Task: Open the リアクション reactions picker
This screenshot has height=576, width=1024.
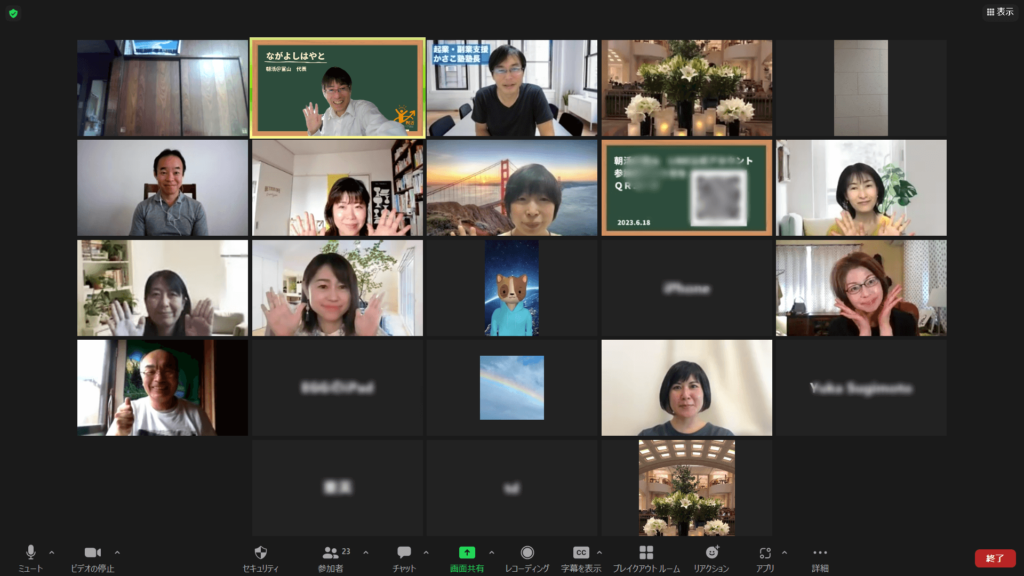Action: click(x=711, y=556)
